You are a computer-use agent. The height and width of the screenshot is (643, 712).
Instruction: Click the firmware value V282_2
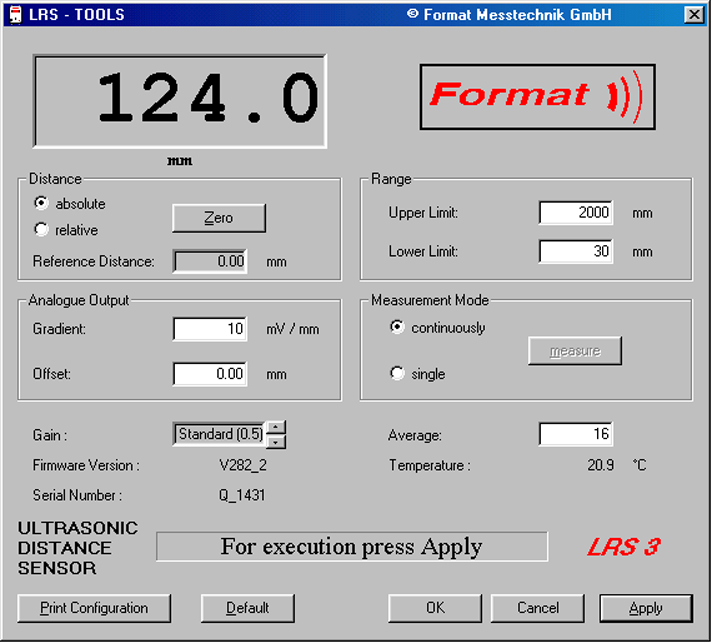243,466
